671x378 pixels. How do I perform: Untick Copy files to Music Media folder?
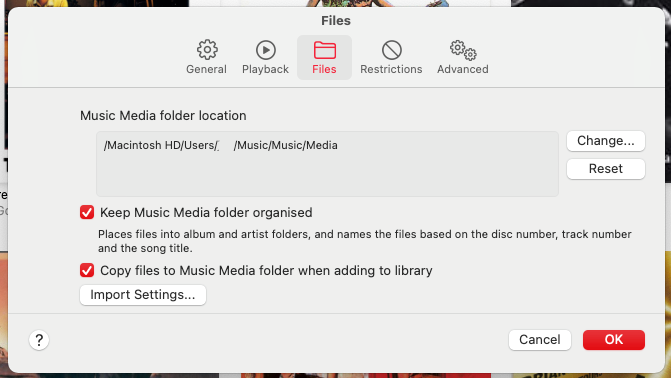pos(87,271)
